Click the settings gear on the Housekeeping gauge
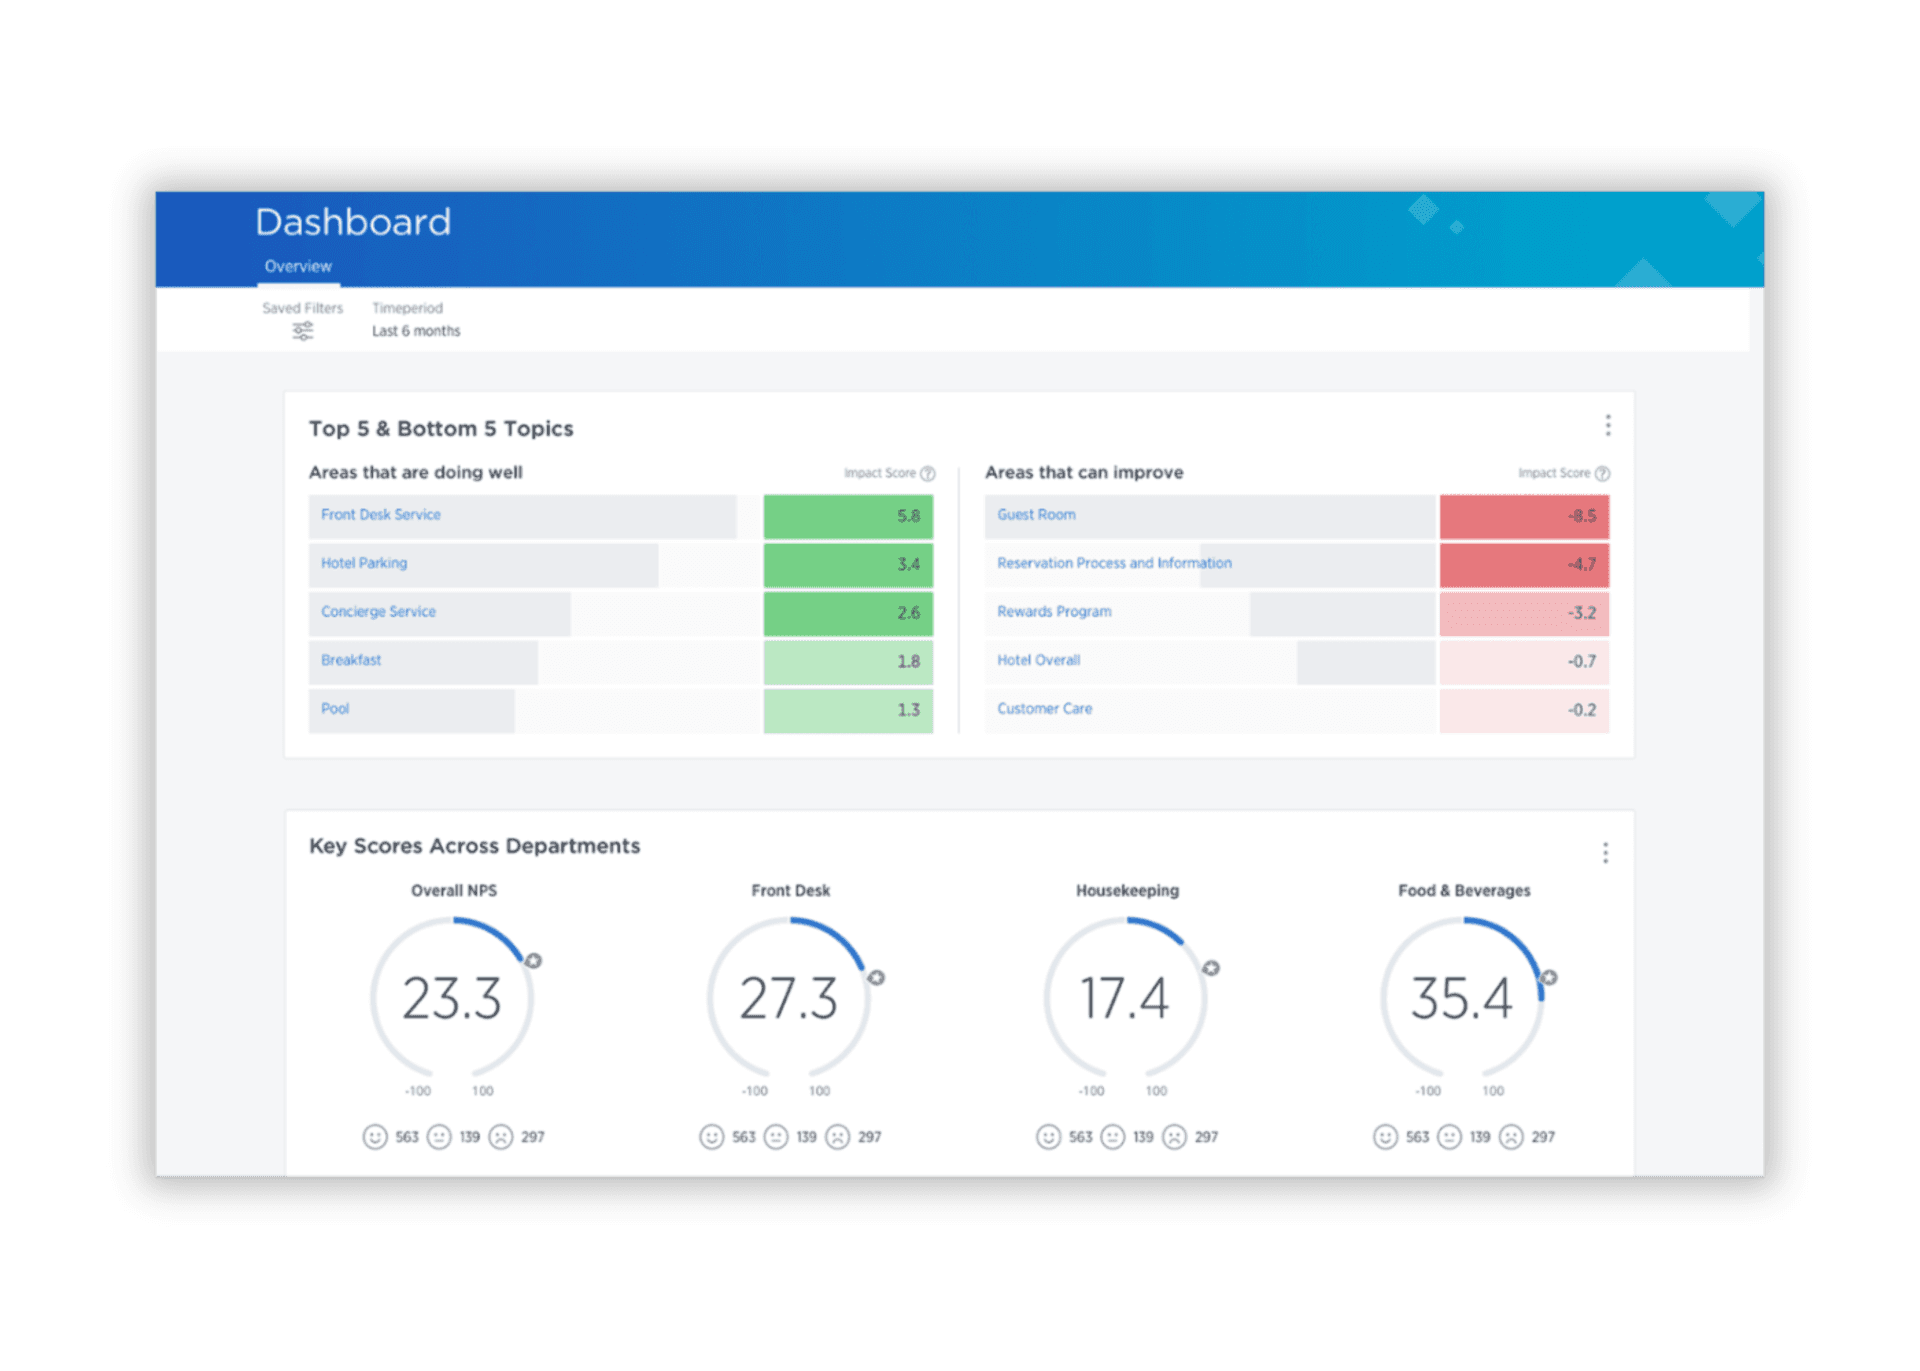This screenshot has width=1920, height=1371. 1211,968
